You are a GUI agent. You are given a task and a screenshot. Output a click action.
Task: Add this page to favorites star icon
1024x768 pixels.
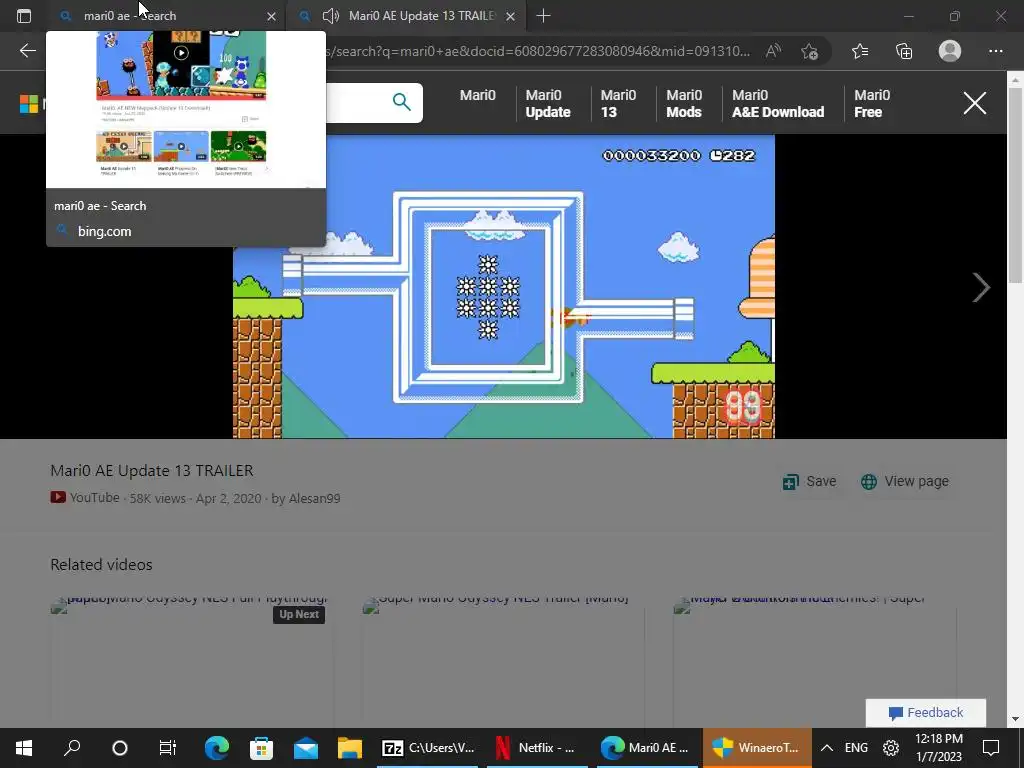[x=809, y=51]
